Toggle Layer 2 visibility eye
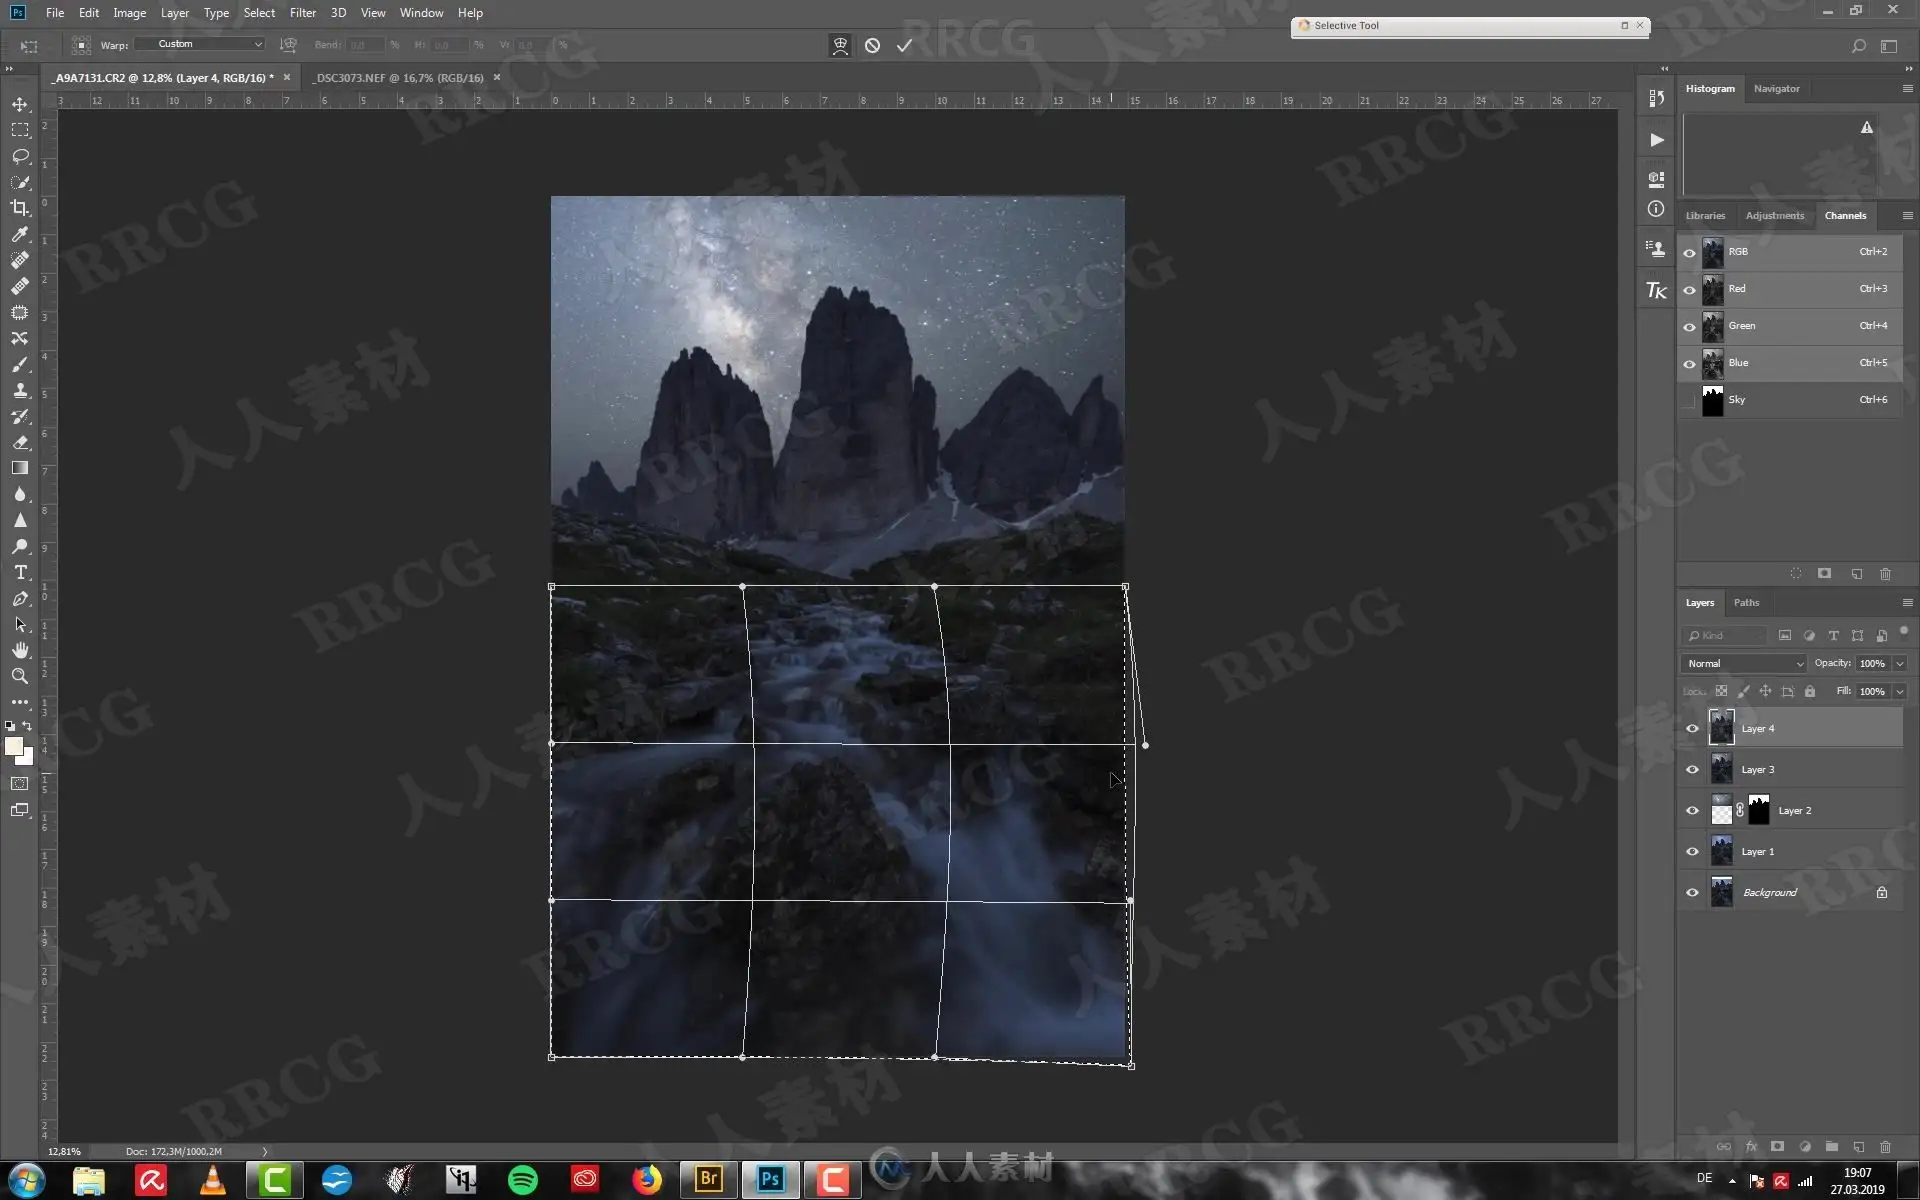 point(1692,811)
